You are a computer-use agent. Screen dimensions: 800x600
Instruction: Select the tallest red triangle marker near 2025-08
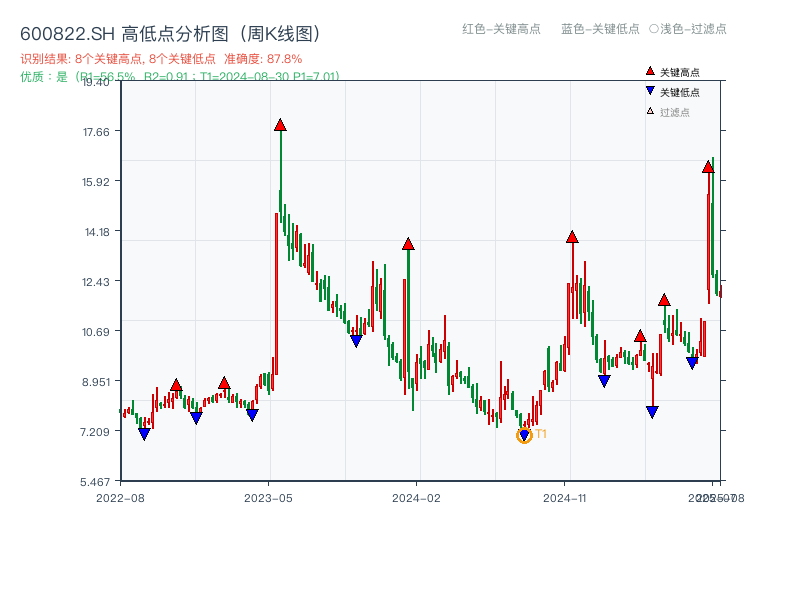[x=709, y=168]
